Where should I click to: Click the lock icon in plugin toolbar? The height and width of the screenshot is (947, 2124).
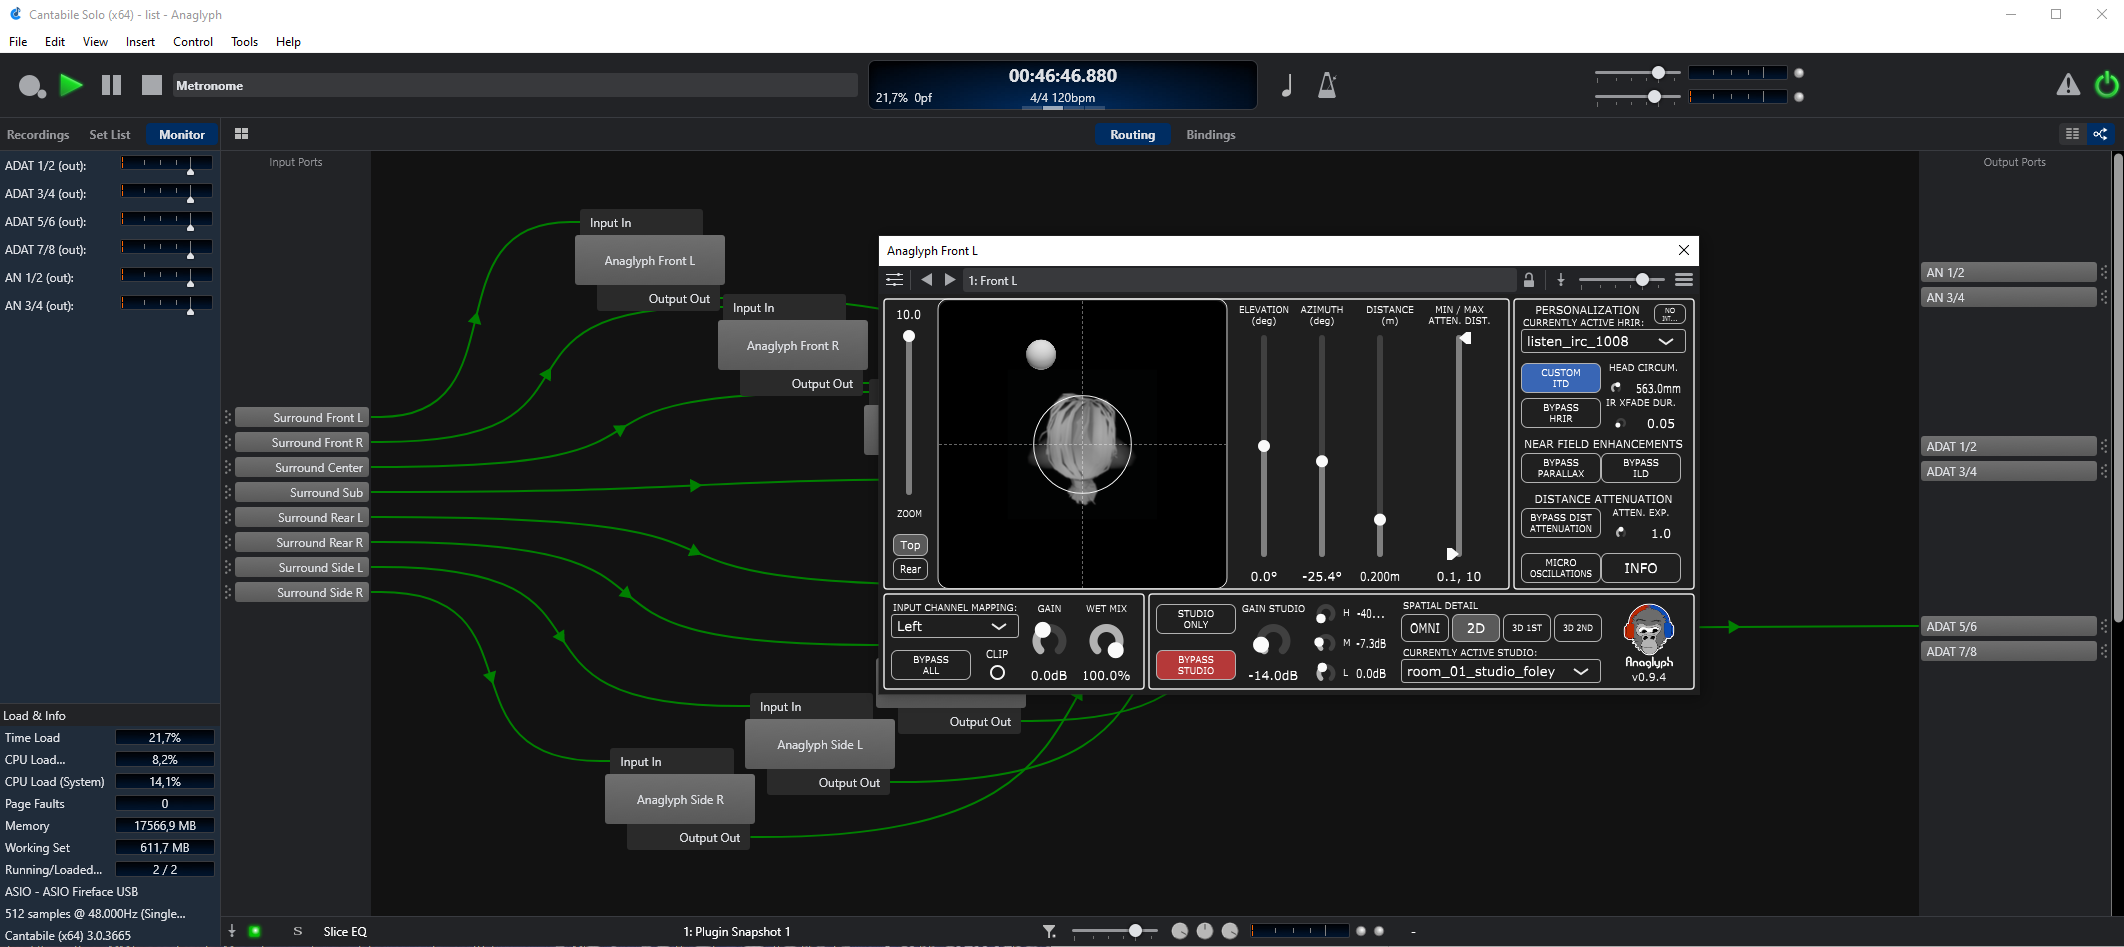(1529, 280)
